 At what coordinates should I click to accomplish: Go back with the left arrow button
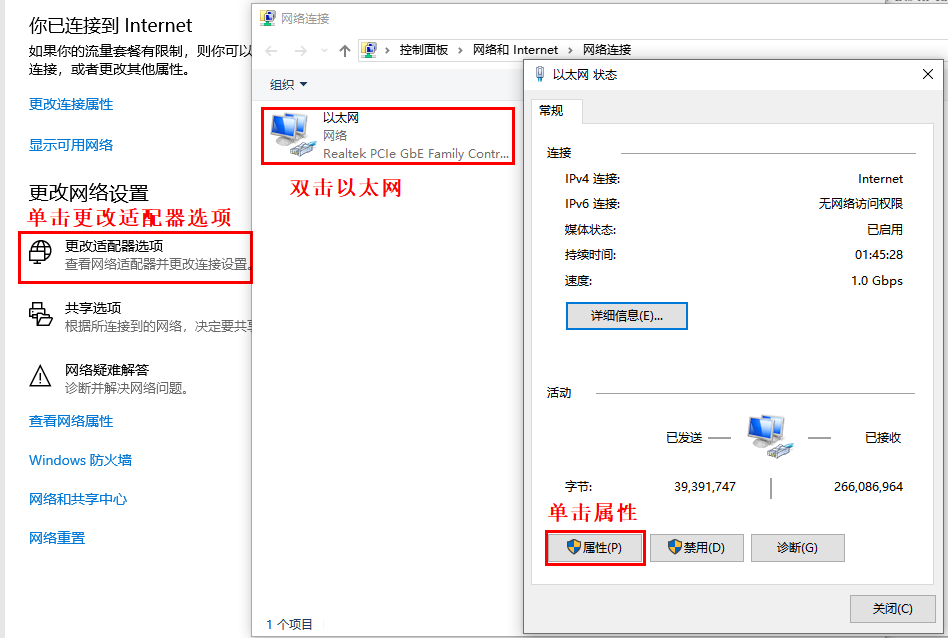271,51
